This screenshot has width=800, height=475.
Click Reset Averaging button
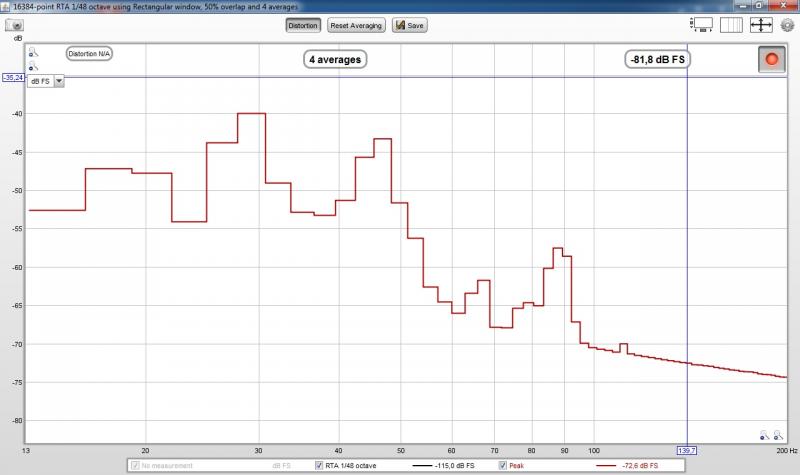[356, 26]
